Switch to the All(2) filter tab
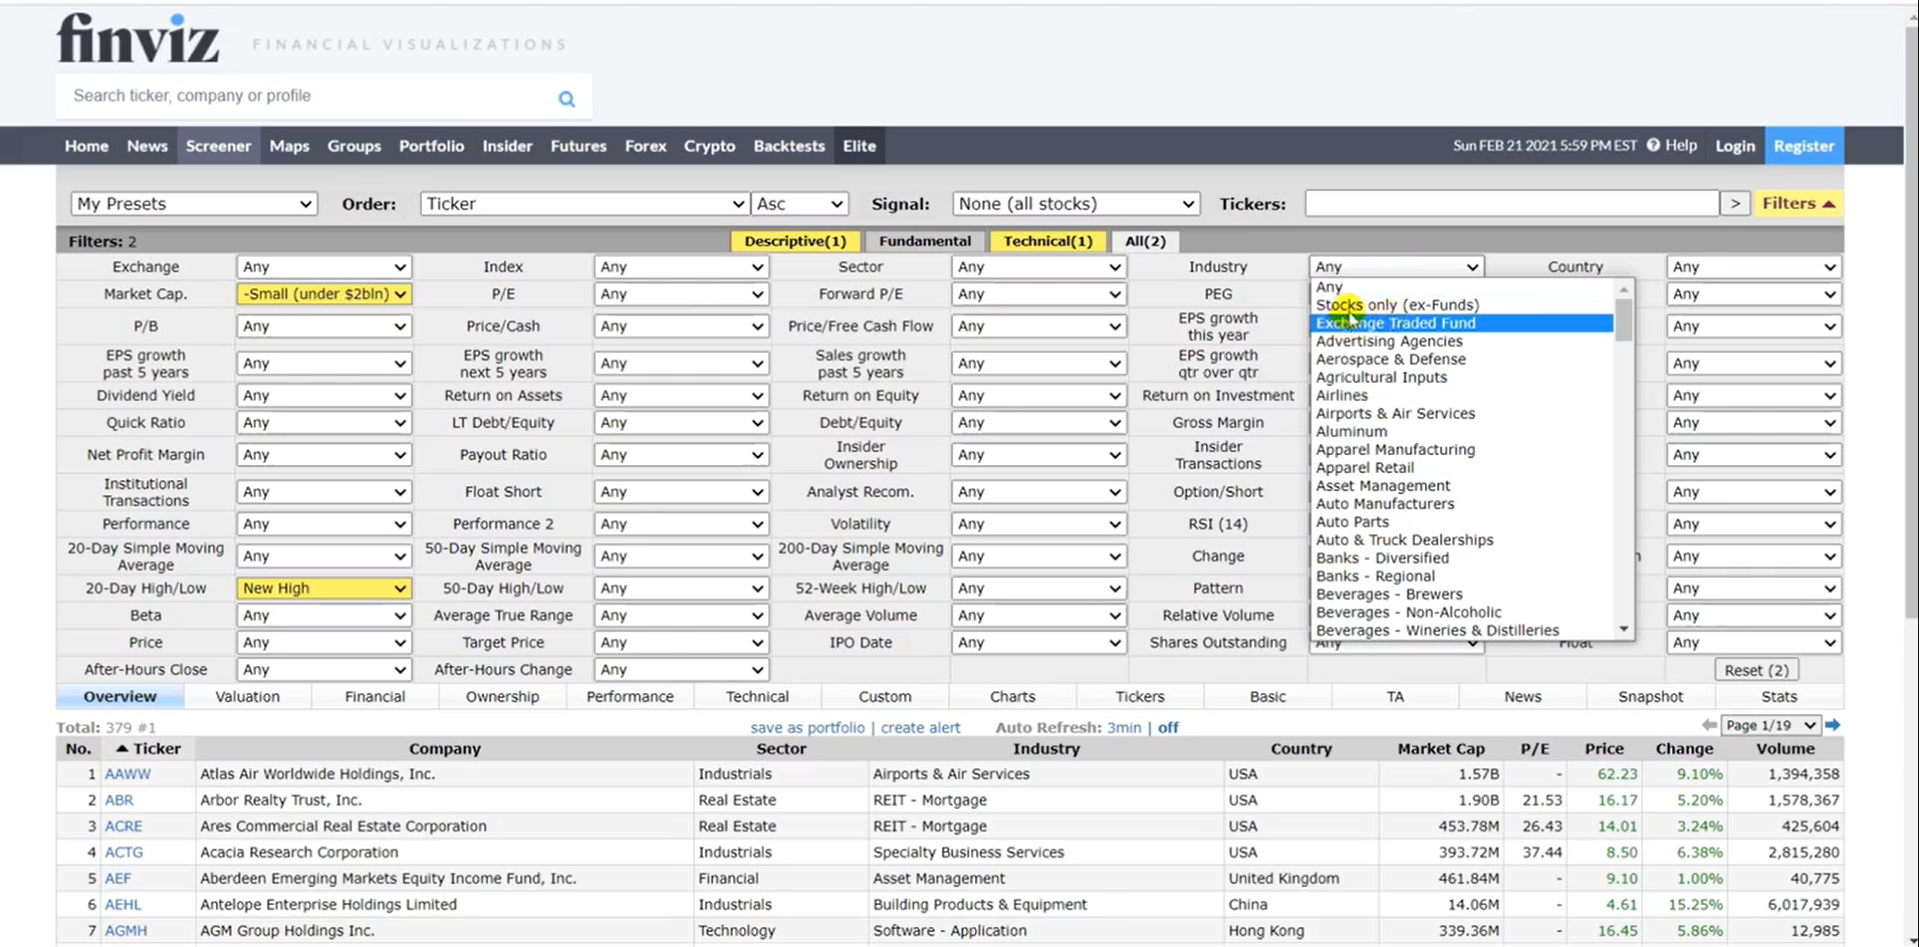Image resolution: width=1919 pixels, height=947 pixels. tap(1145, 241)
